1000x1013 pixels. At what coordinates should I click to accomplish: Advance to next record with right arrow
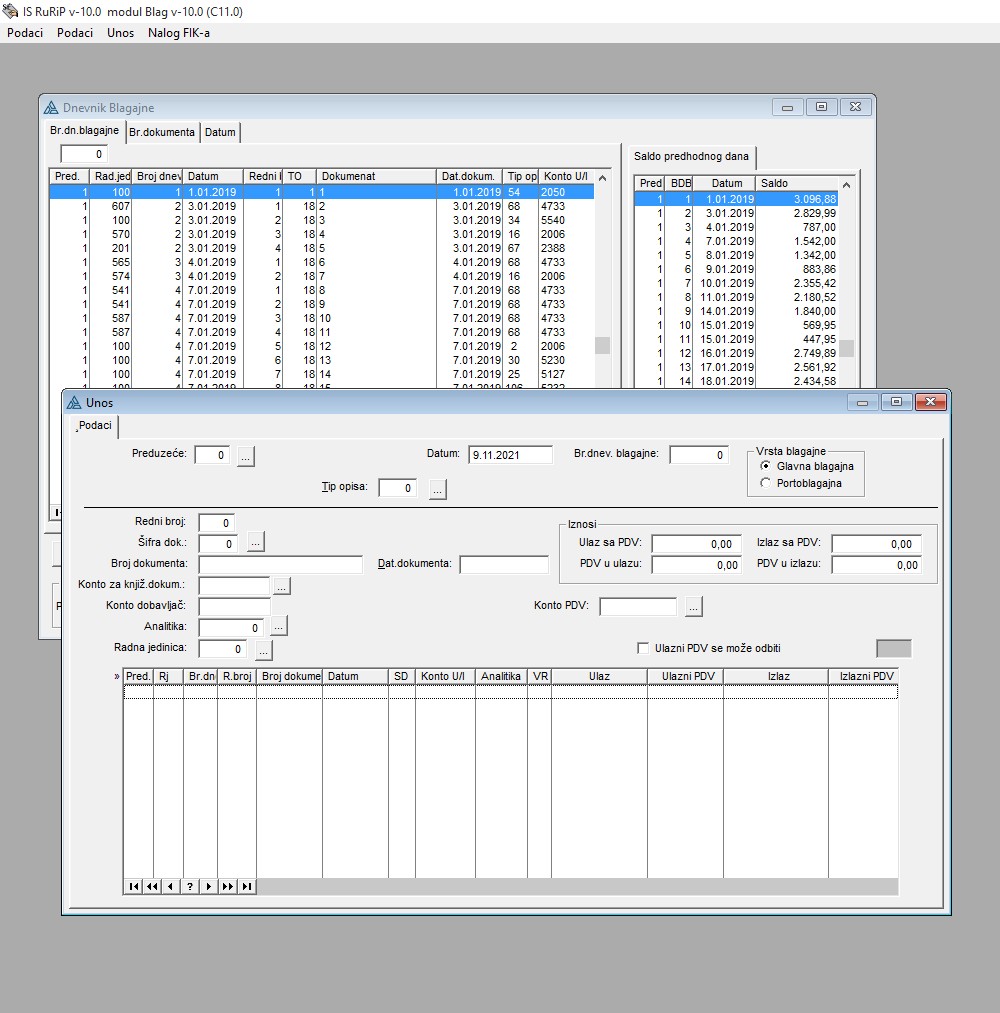click(209, 886)
